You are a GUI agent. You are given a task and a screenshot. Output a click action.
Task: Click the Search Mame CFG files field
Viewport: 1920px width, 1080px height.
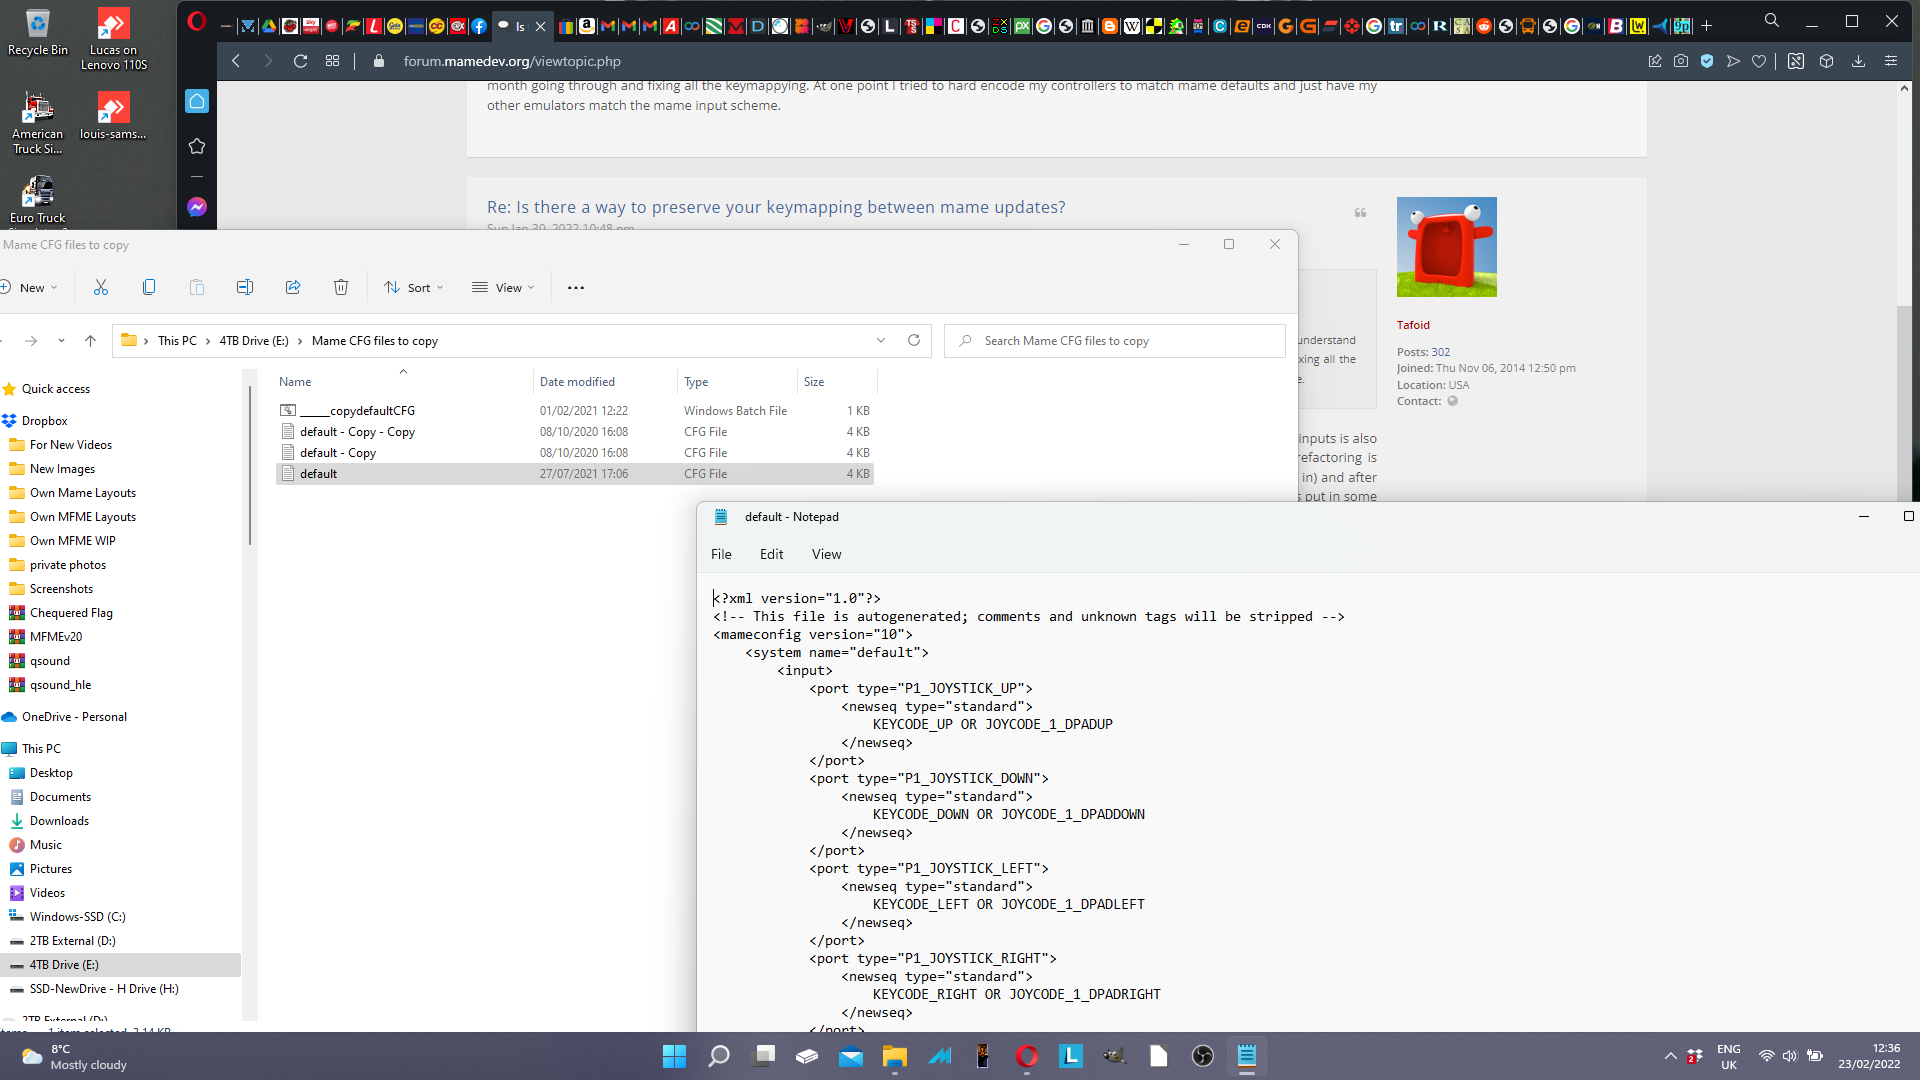(1115, 341)
